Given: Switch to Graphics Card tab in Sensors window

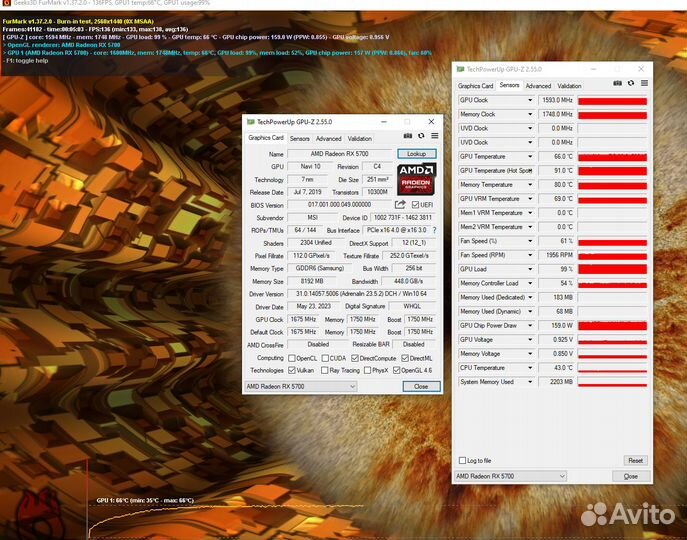Looking at the screenshot, I should 475,86.
